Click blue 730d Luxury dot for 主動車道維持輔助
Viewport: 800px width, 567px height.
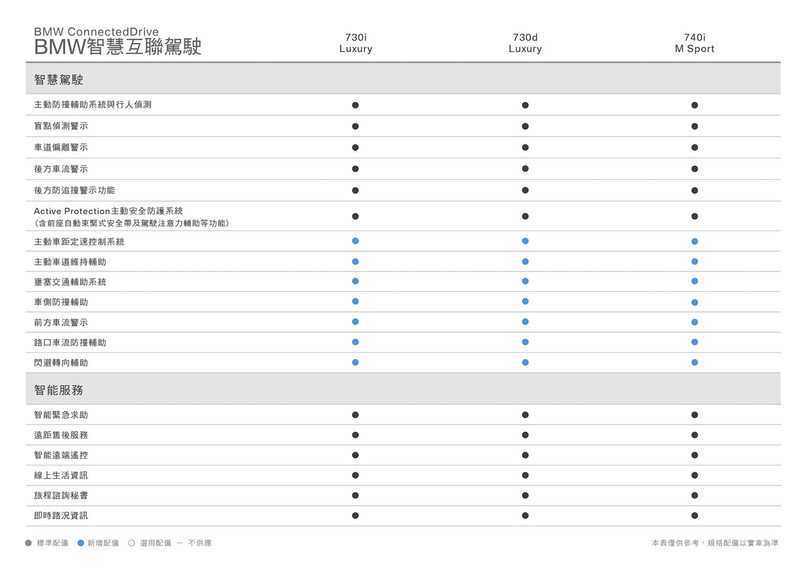(525, 261)
